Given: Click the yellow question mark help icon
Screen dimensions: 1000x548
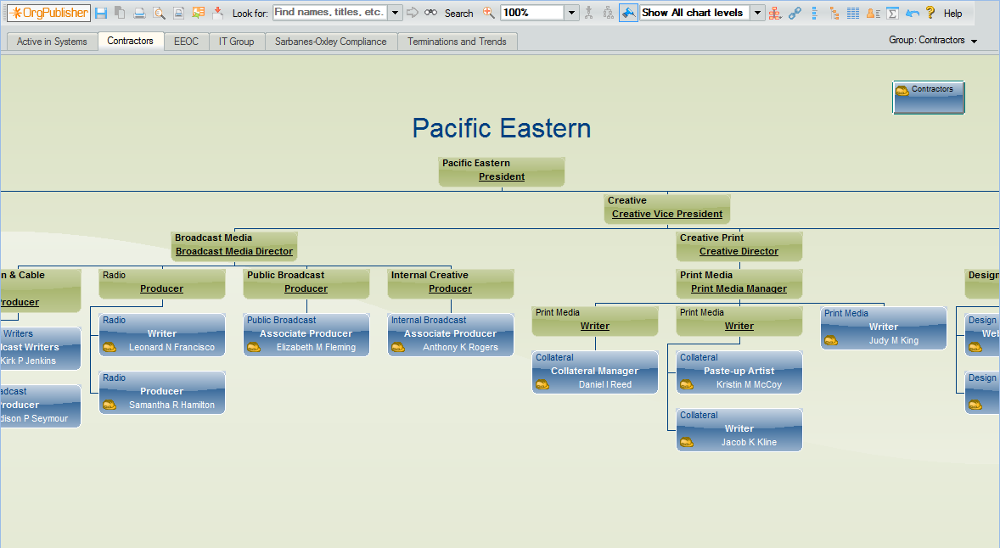Looking at the screenshot, I should pos(930,13).
